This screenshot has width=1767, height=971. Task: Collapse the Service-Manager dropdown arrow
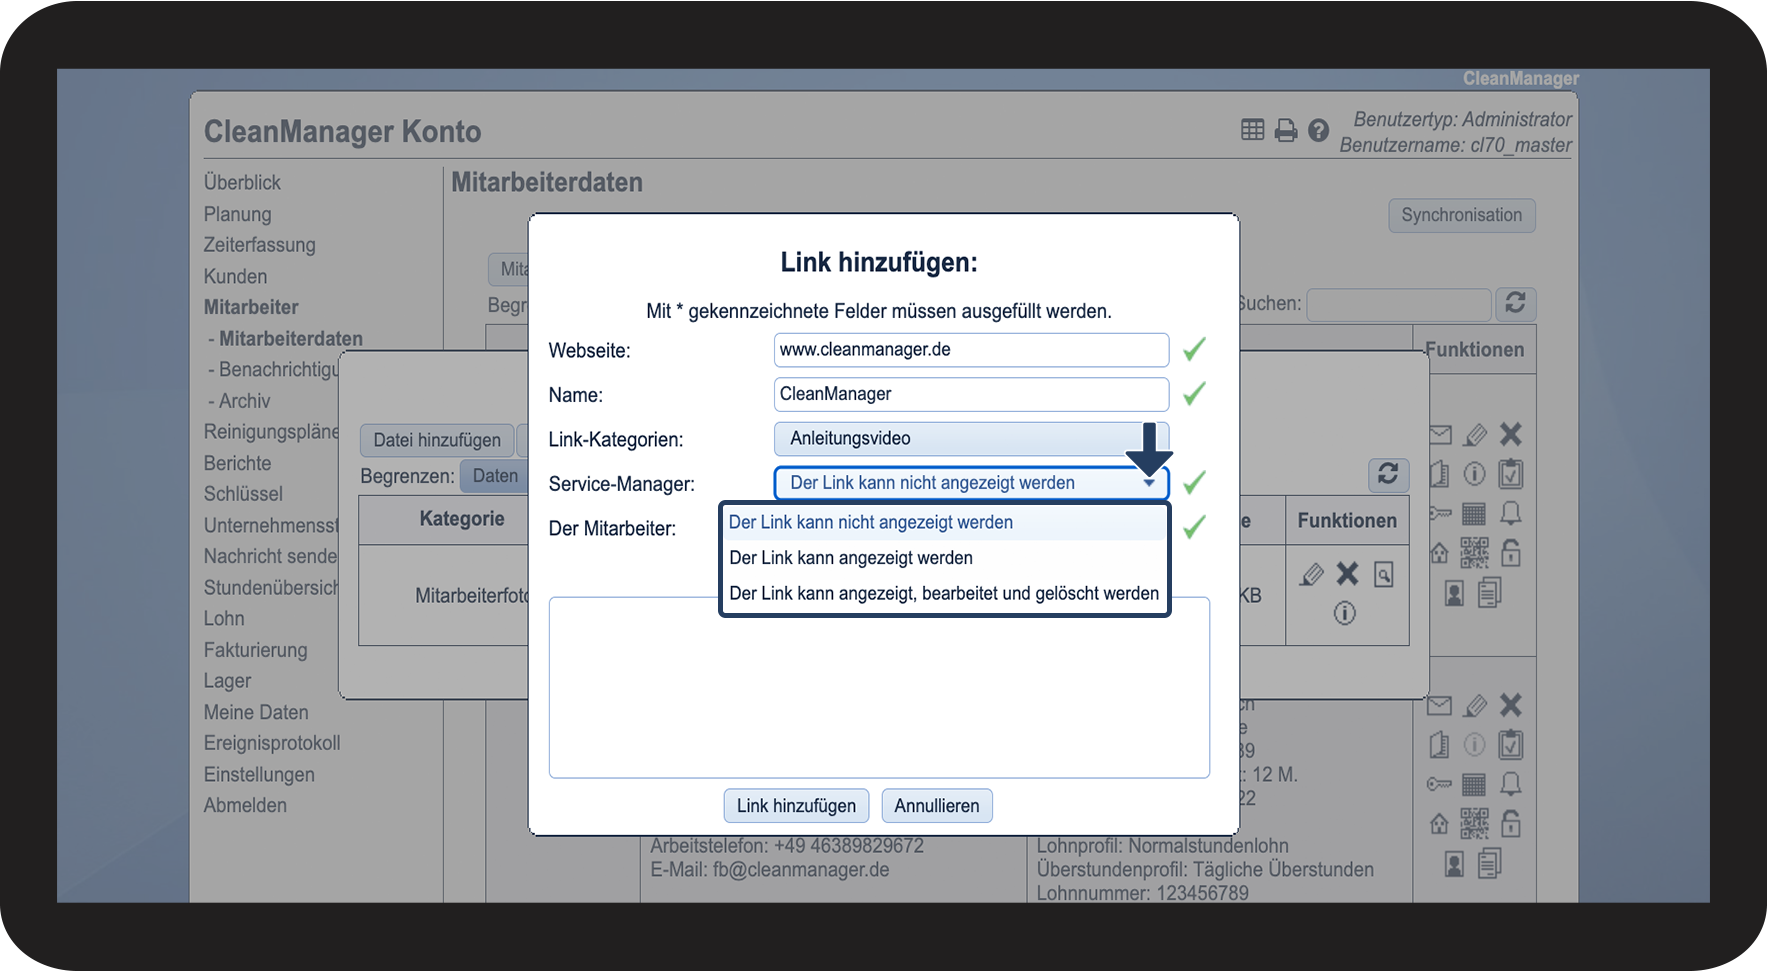pos(1149,483)
